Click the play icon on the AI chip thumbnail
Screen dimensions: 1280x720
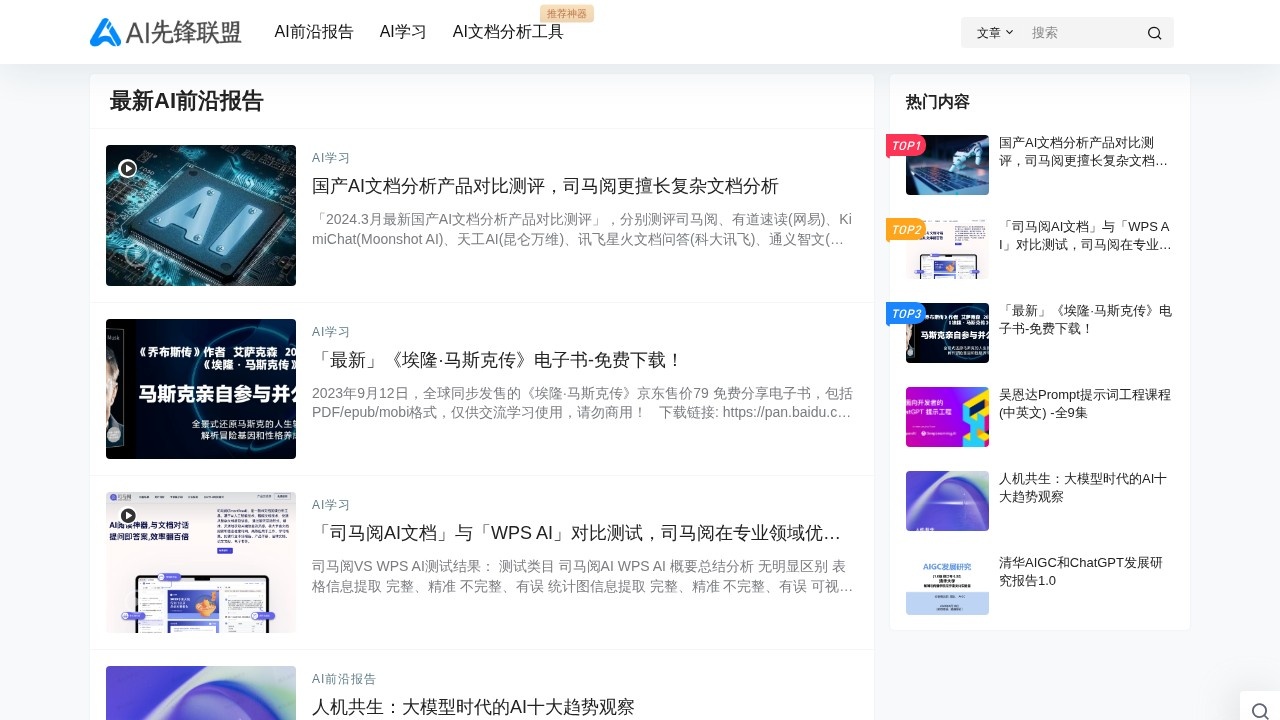(127, 169)
